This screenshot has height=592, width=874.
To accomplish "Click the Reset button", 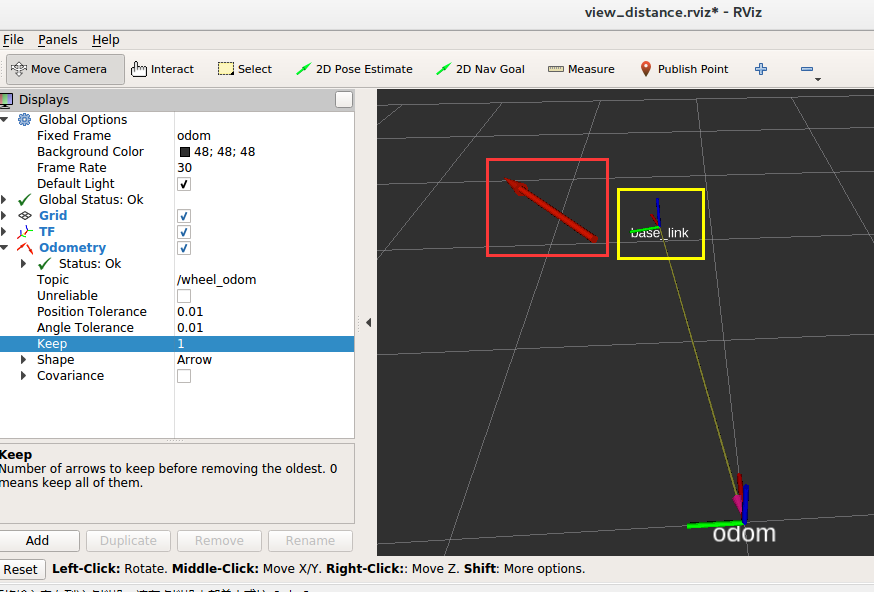I will tap(21, 570).
